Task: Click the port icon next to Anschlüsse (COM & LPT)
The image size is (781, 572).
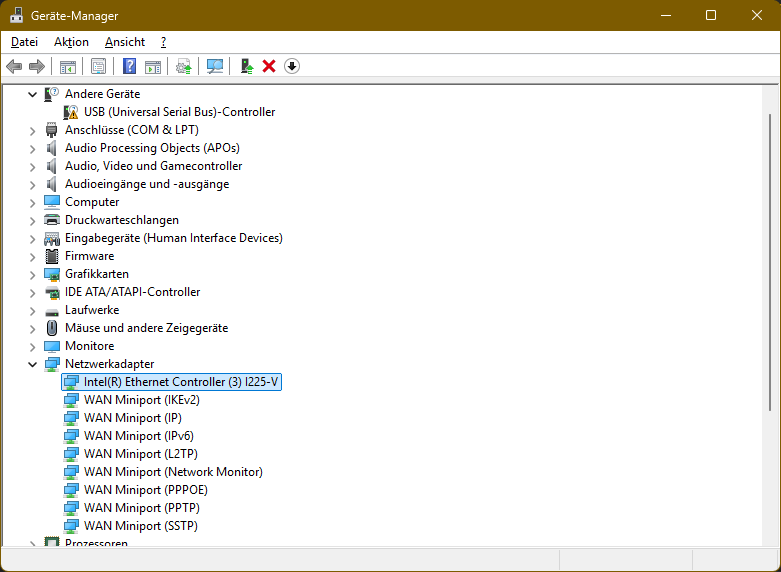Action: tap(51, 130)
